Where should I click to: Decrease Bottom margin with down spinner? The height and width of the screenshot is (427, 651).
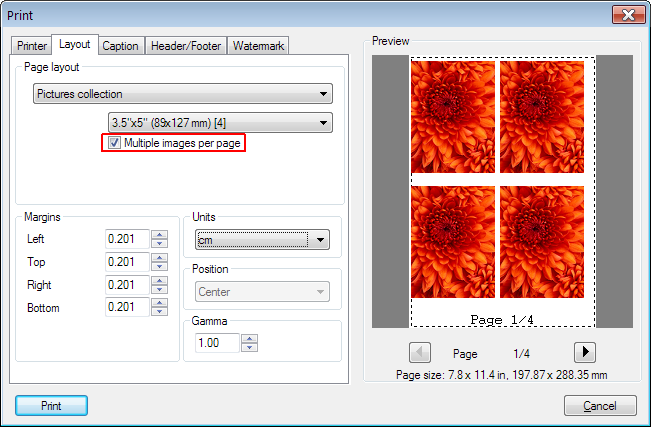[159, 312]
